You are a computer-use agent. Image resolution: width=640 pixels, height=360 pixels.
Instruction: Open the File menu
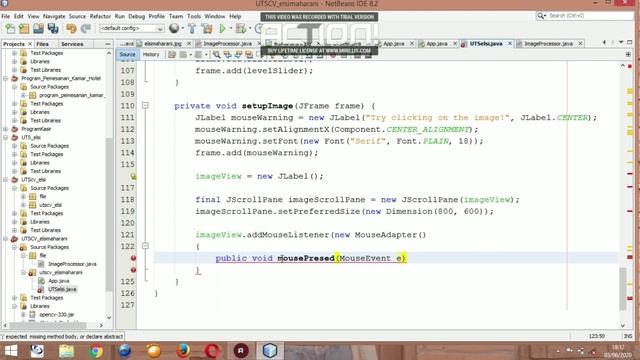pos(6,16)
